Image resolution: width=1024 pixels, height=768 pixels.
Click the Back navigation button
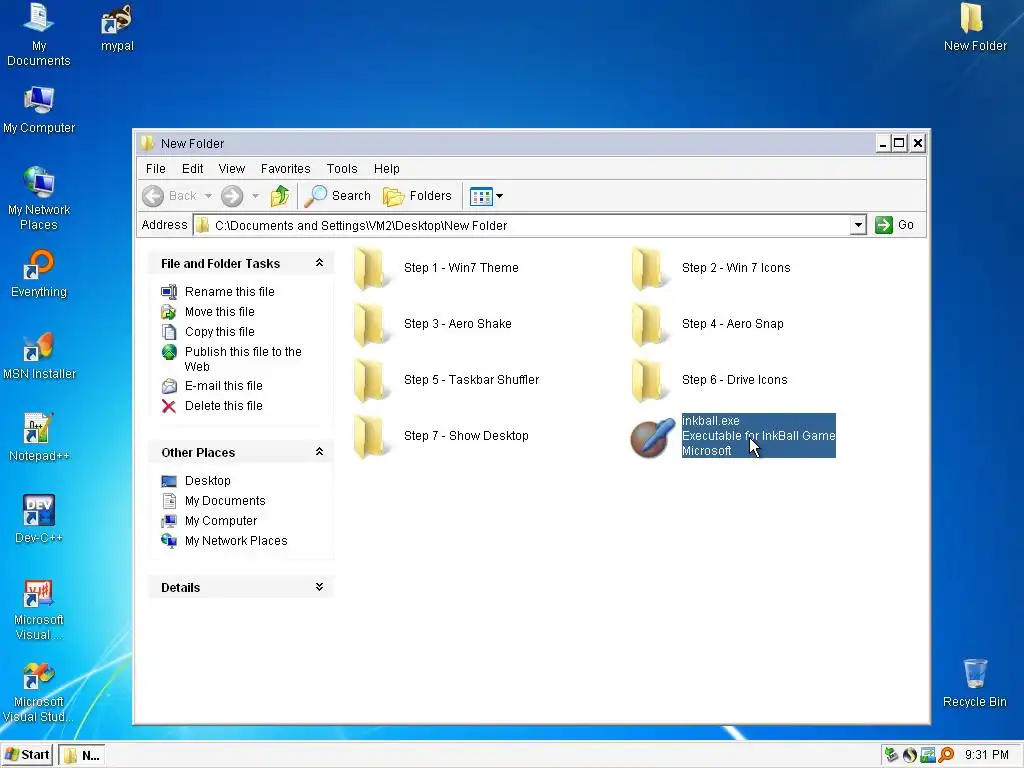[x=170, y=195]
